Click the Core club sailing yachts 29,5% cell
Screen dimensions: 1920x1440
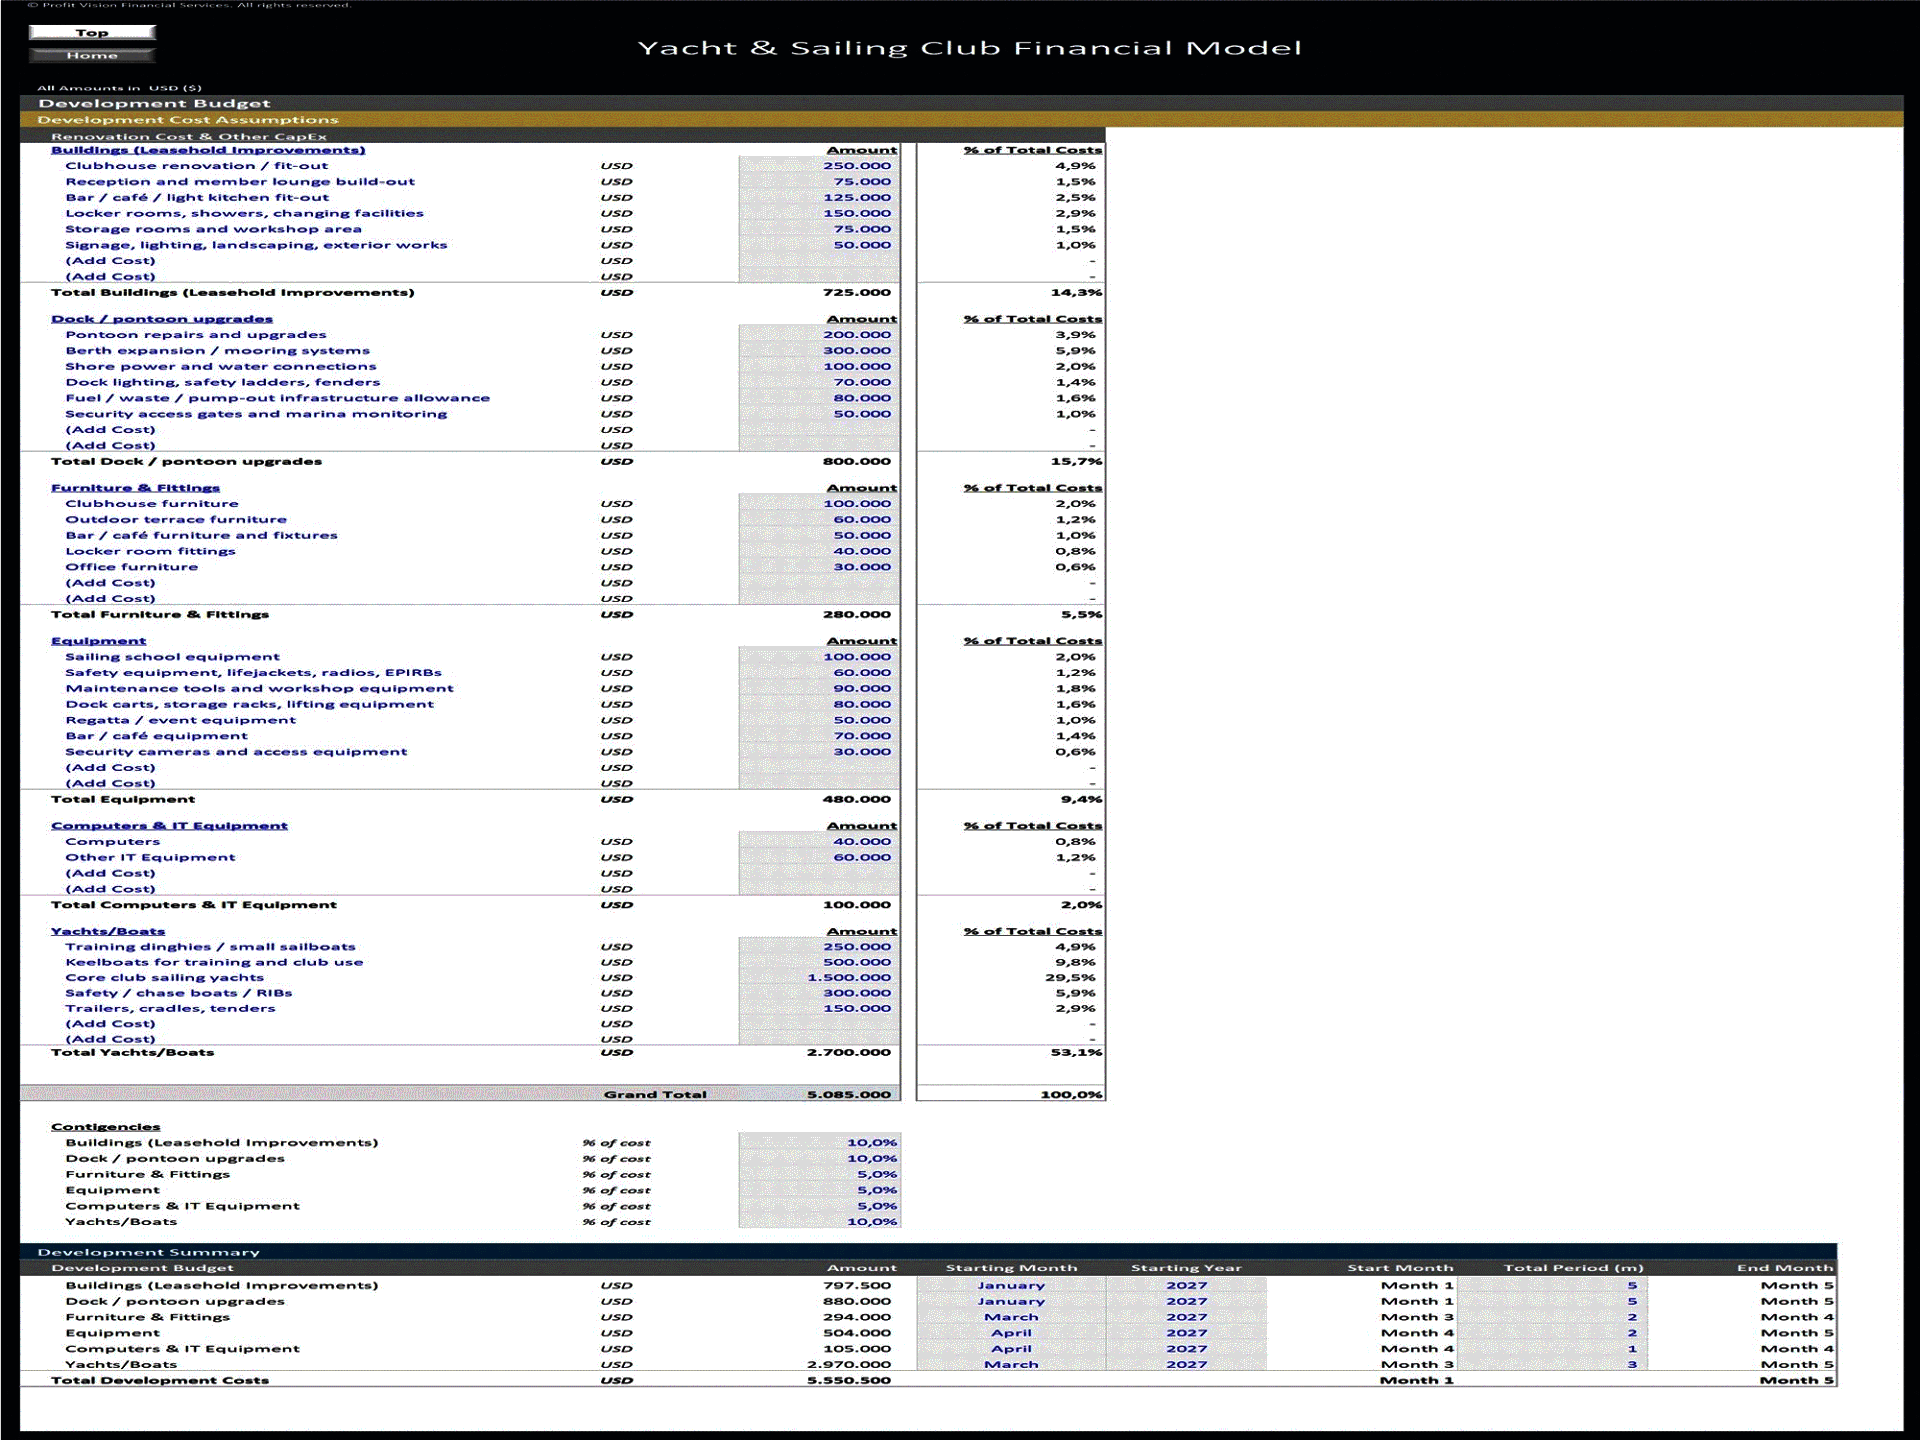click(x=1070, y=978)
